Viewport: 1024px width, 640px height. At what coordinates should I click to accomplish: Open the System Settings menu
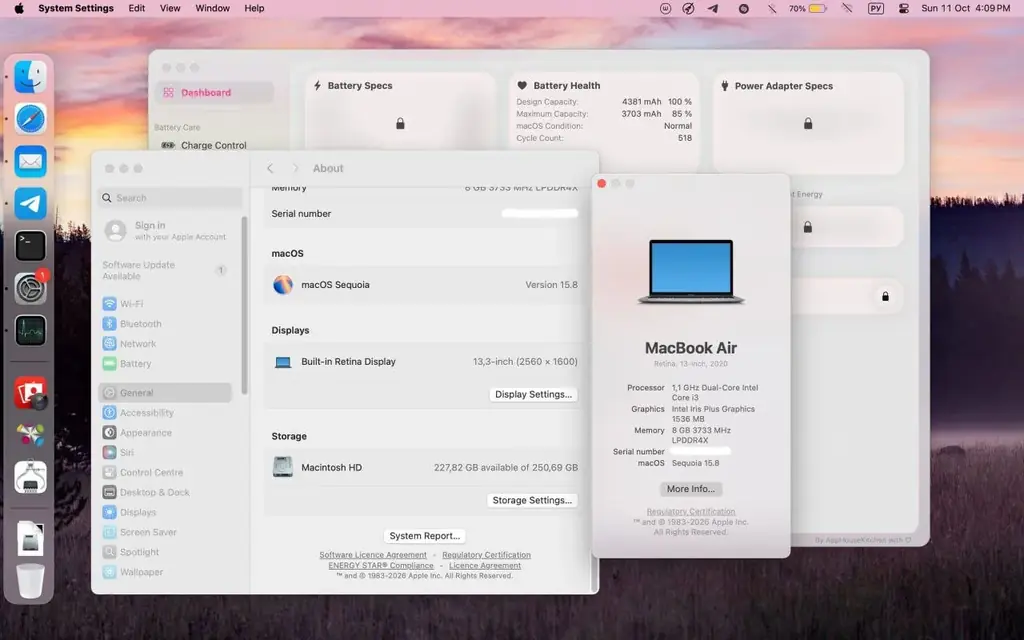[76, 8]
